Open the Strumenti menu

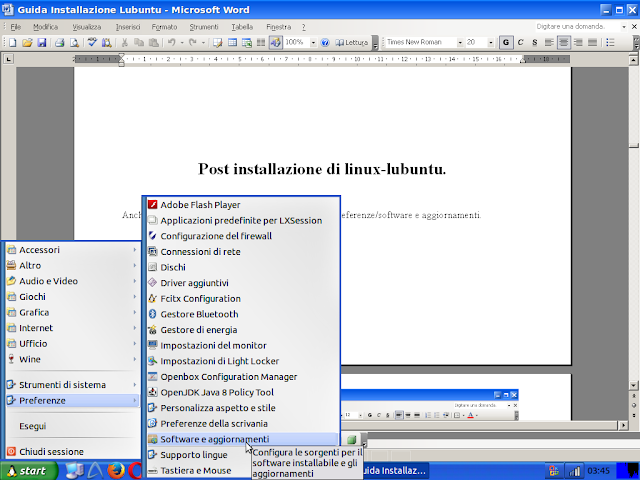(204, 27)
